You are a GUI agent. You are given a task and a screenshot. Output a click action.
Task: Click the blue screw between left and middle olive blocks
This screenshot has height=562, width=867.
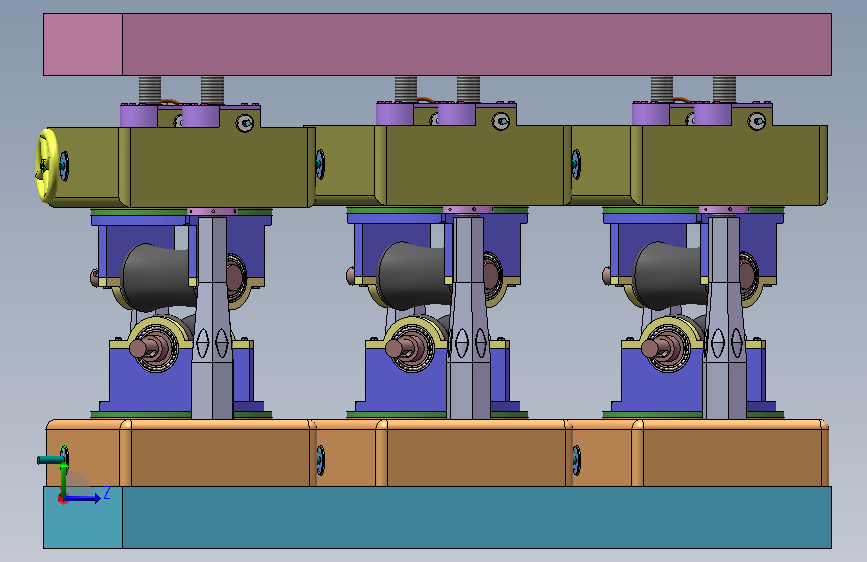pyautogui.click(x=320, y=164)
